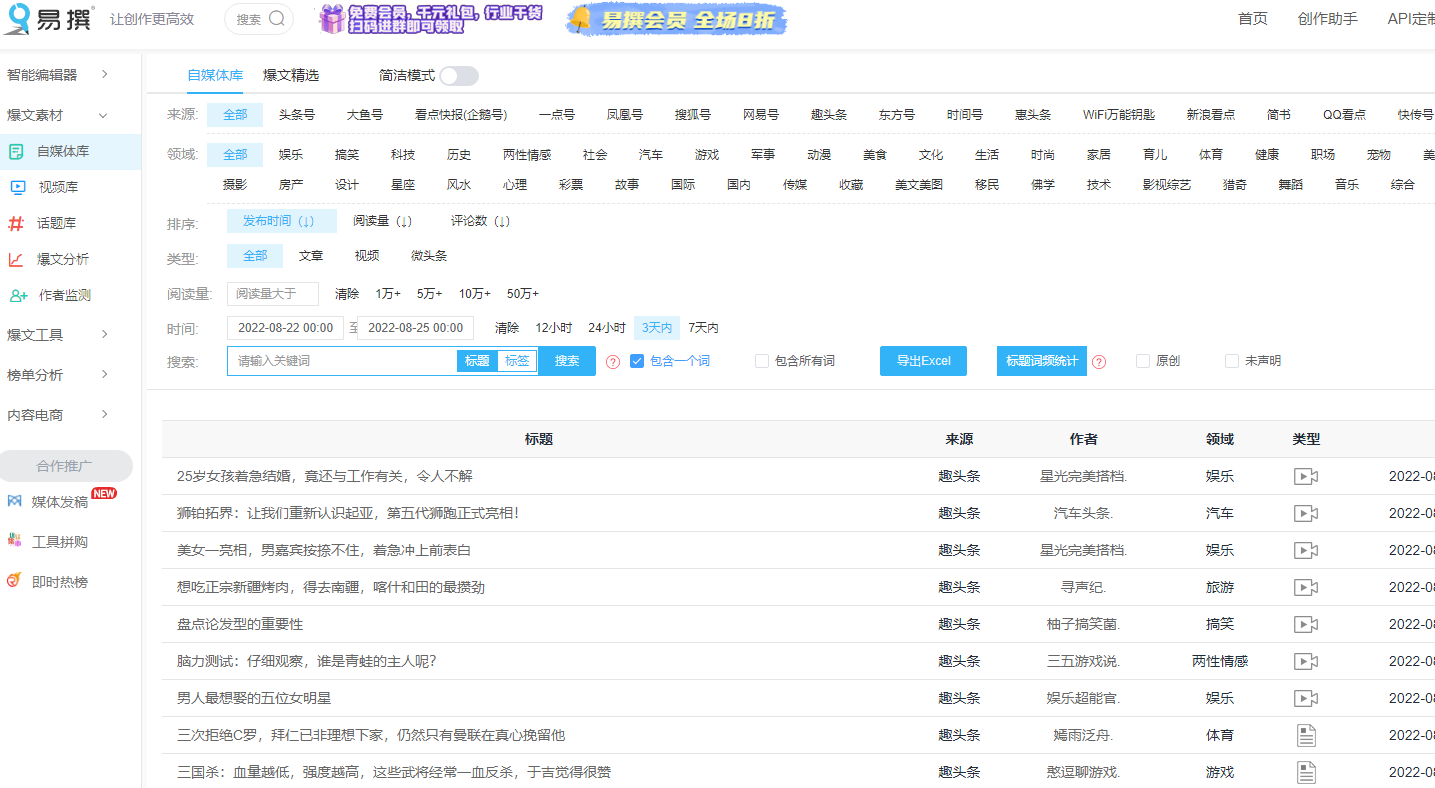This screenshot has height=788, width=1435.
Task: Open the start date picker 2022-08-22
Action: pos(285,328)
